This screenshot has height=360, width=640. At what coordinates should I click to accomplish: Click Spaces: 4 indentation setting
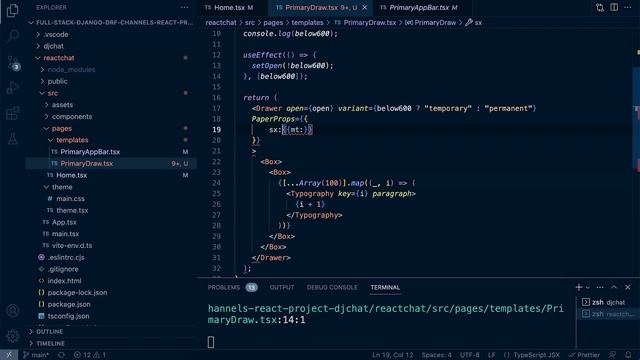pos(437,355)
